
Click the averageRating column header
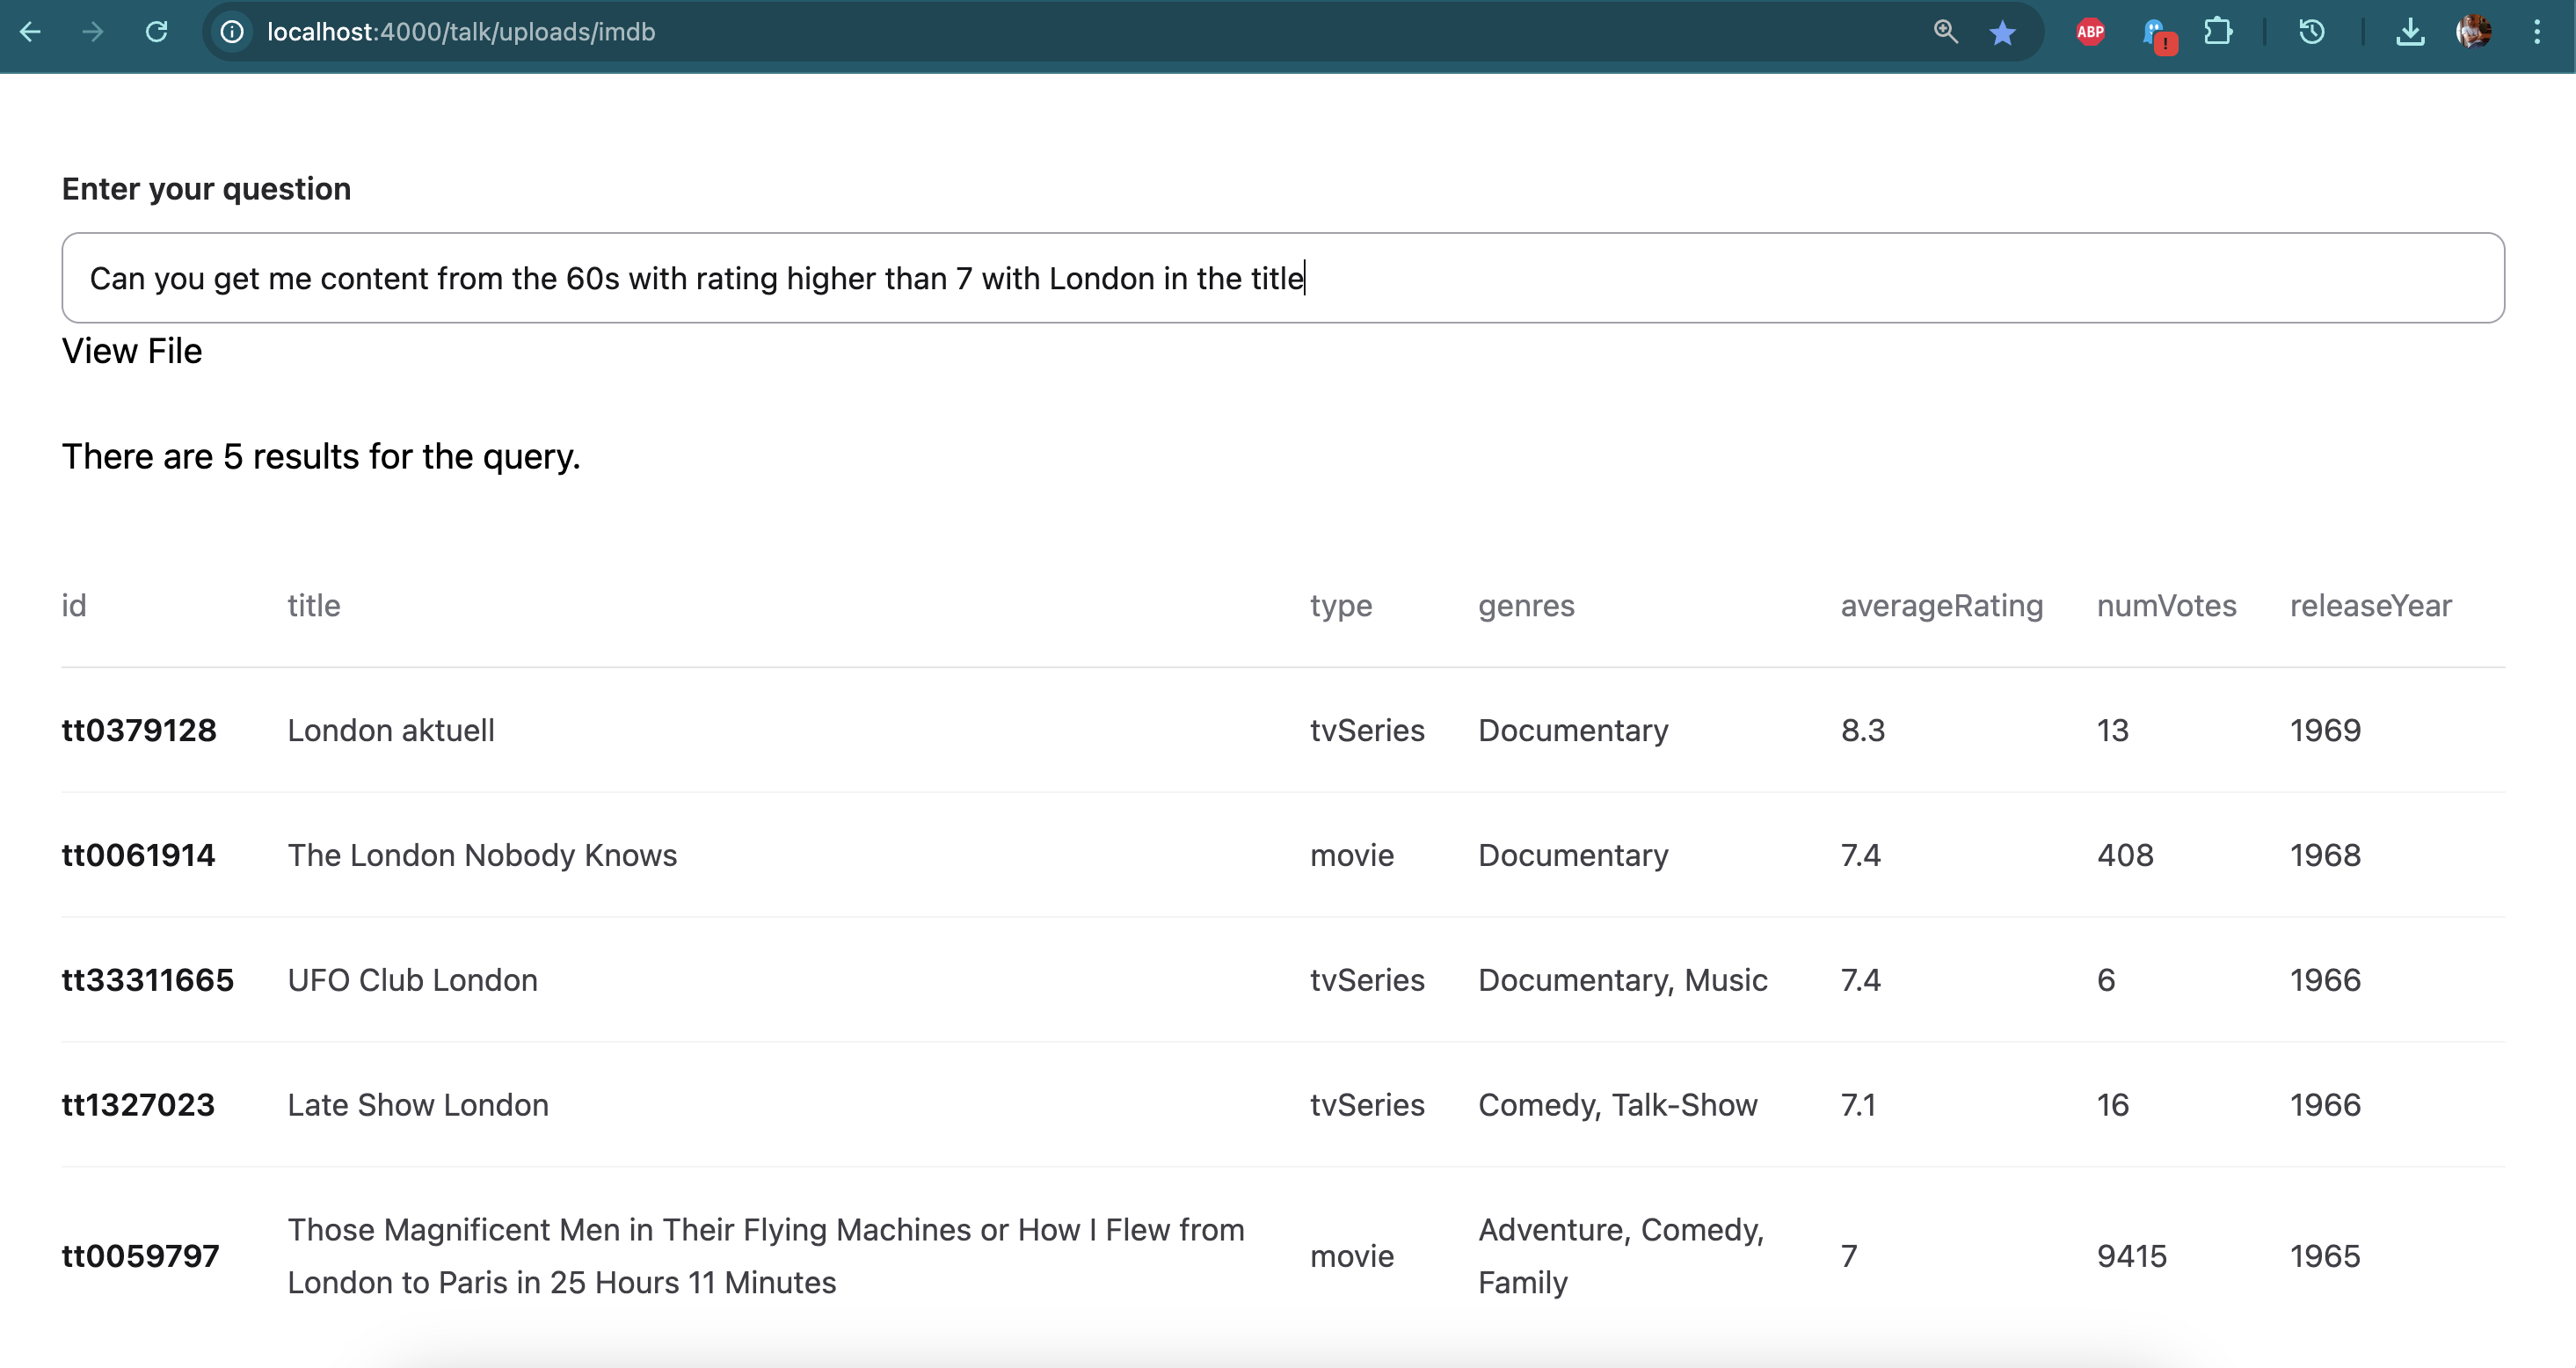tap(1941, 605)
